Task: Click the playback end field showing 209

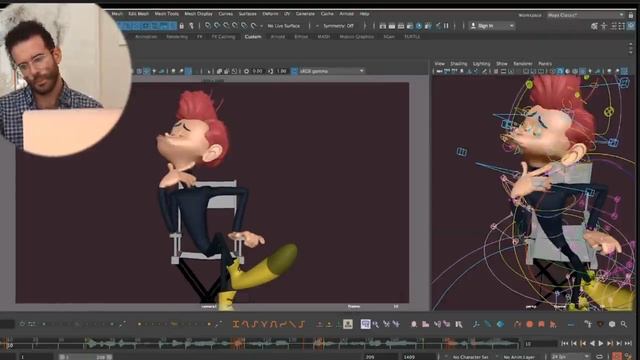Action: pos(380,357)
